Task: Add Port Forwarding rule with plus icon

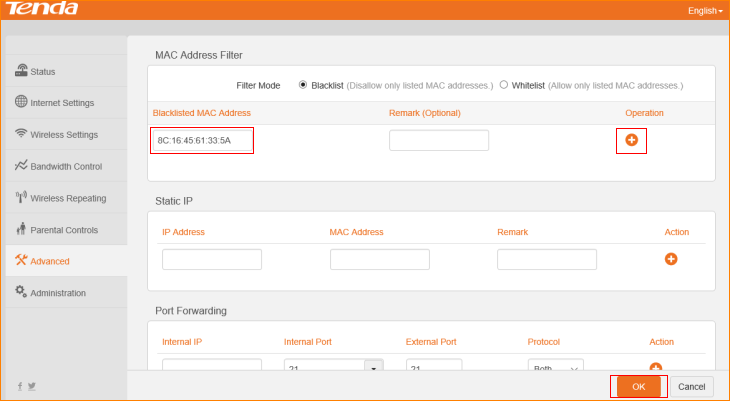Action: pyautogui.click(x=656, y=368)
